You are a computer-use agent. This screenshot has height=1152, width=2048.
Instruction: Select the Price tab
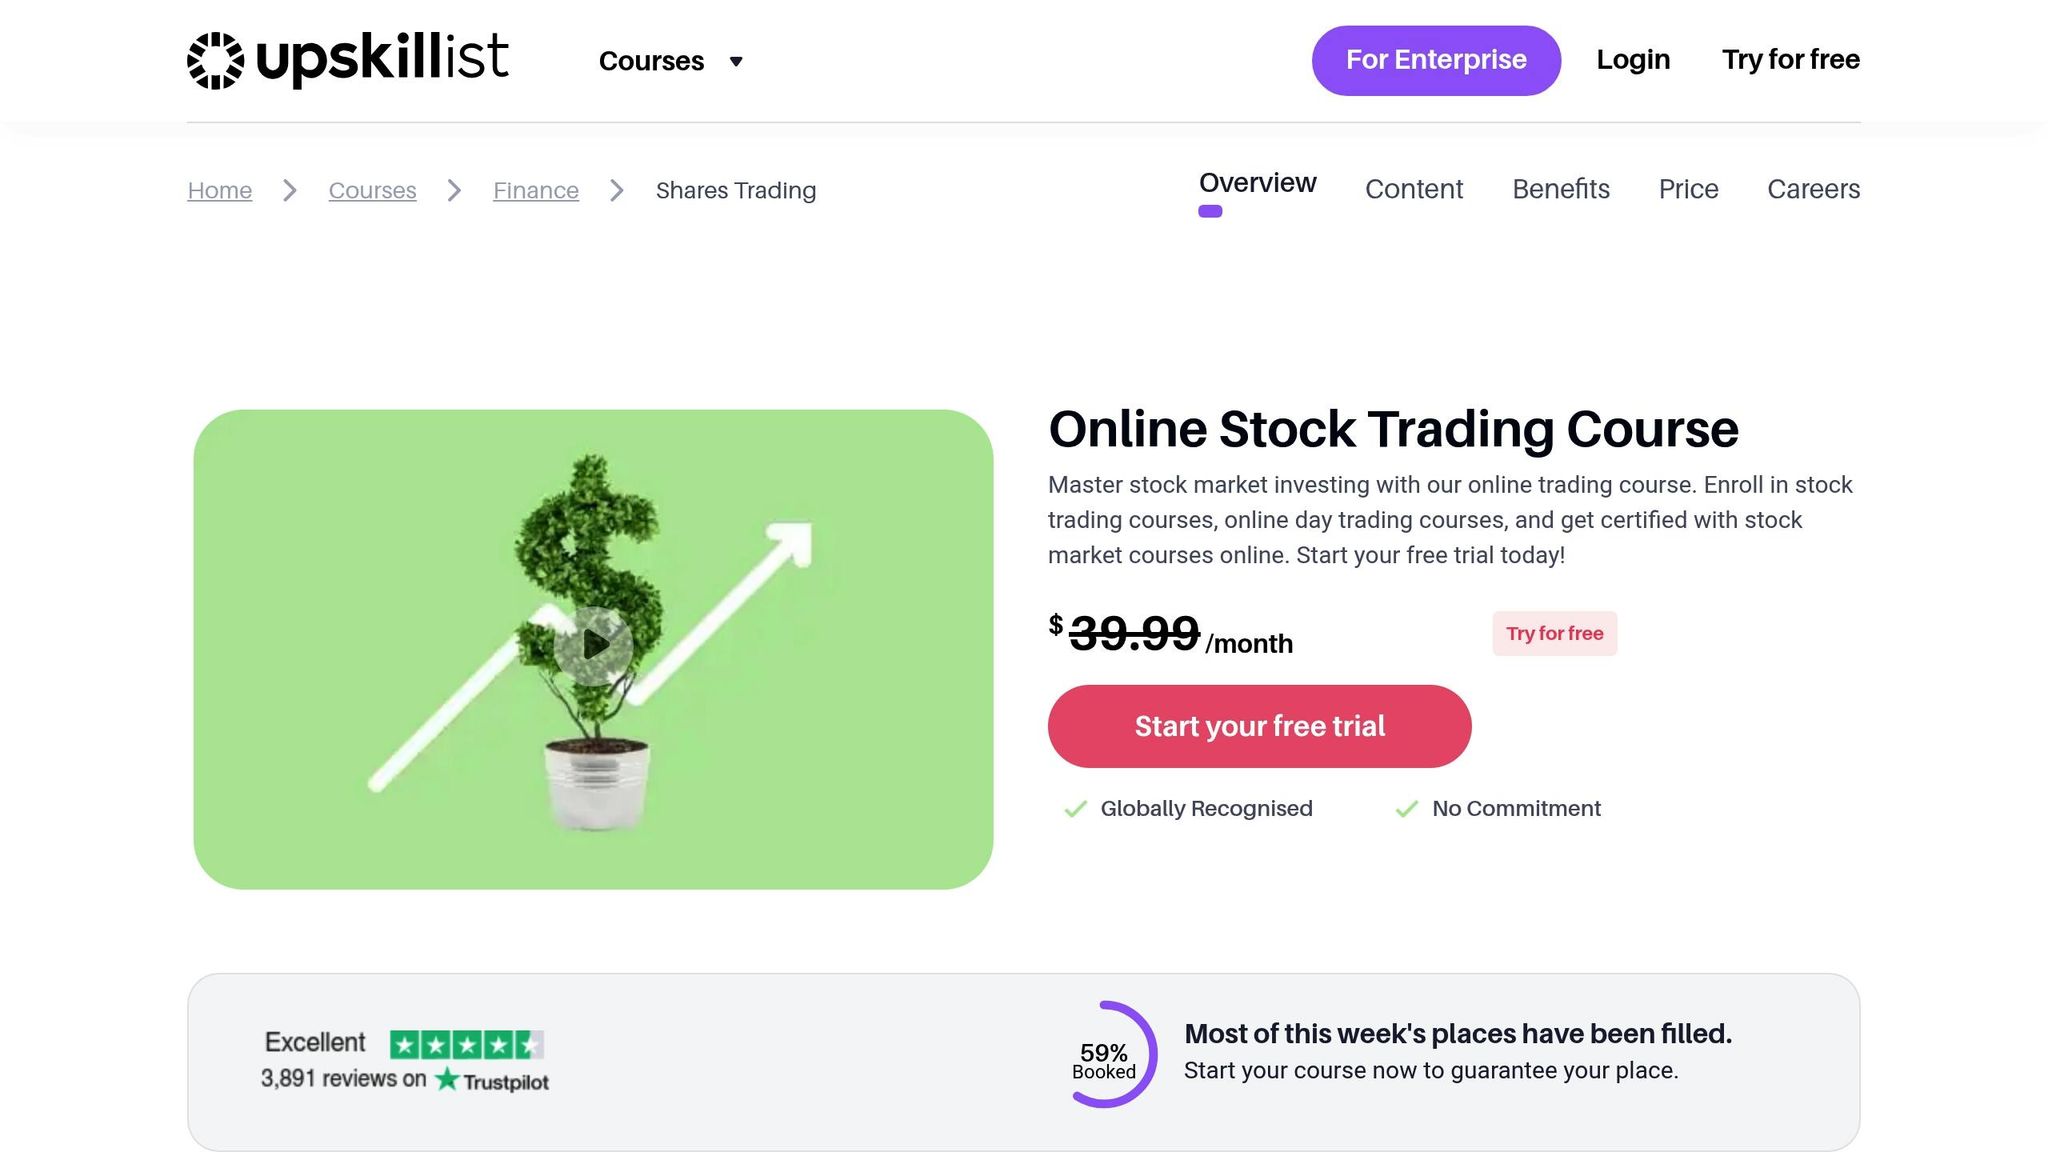(1688, 189)
